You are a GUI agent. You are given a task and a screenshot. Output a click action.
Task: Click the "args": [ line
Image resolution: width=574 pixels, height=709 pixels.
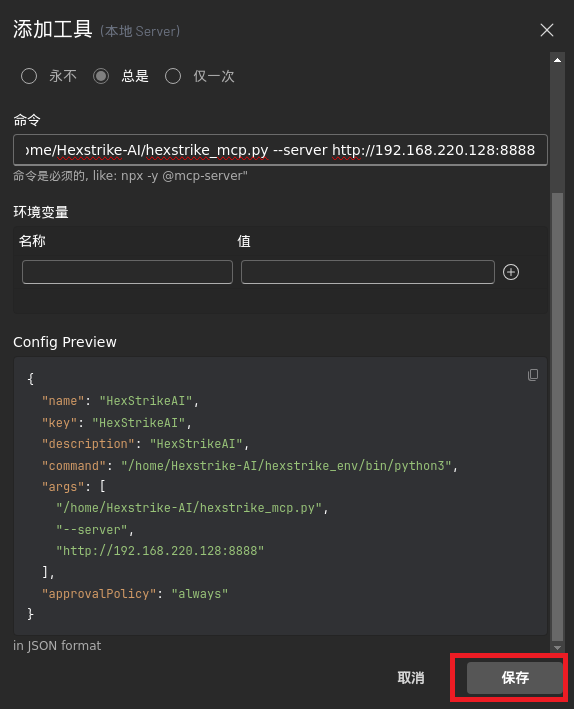(74, 487)
